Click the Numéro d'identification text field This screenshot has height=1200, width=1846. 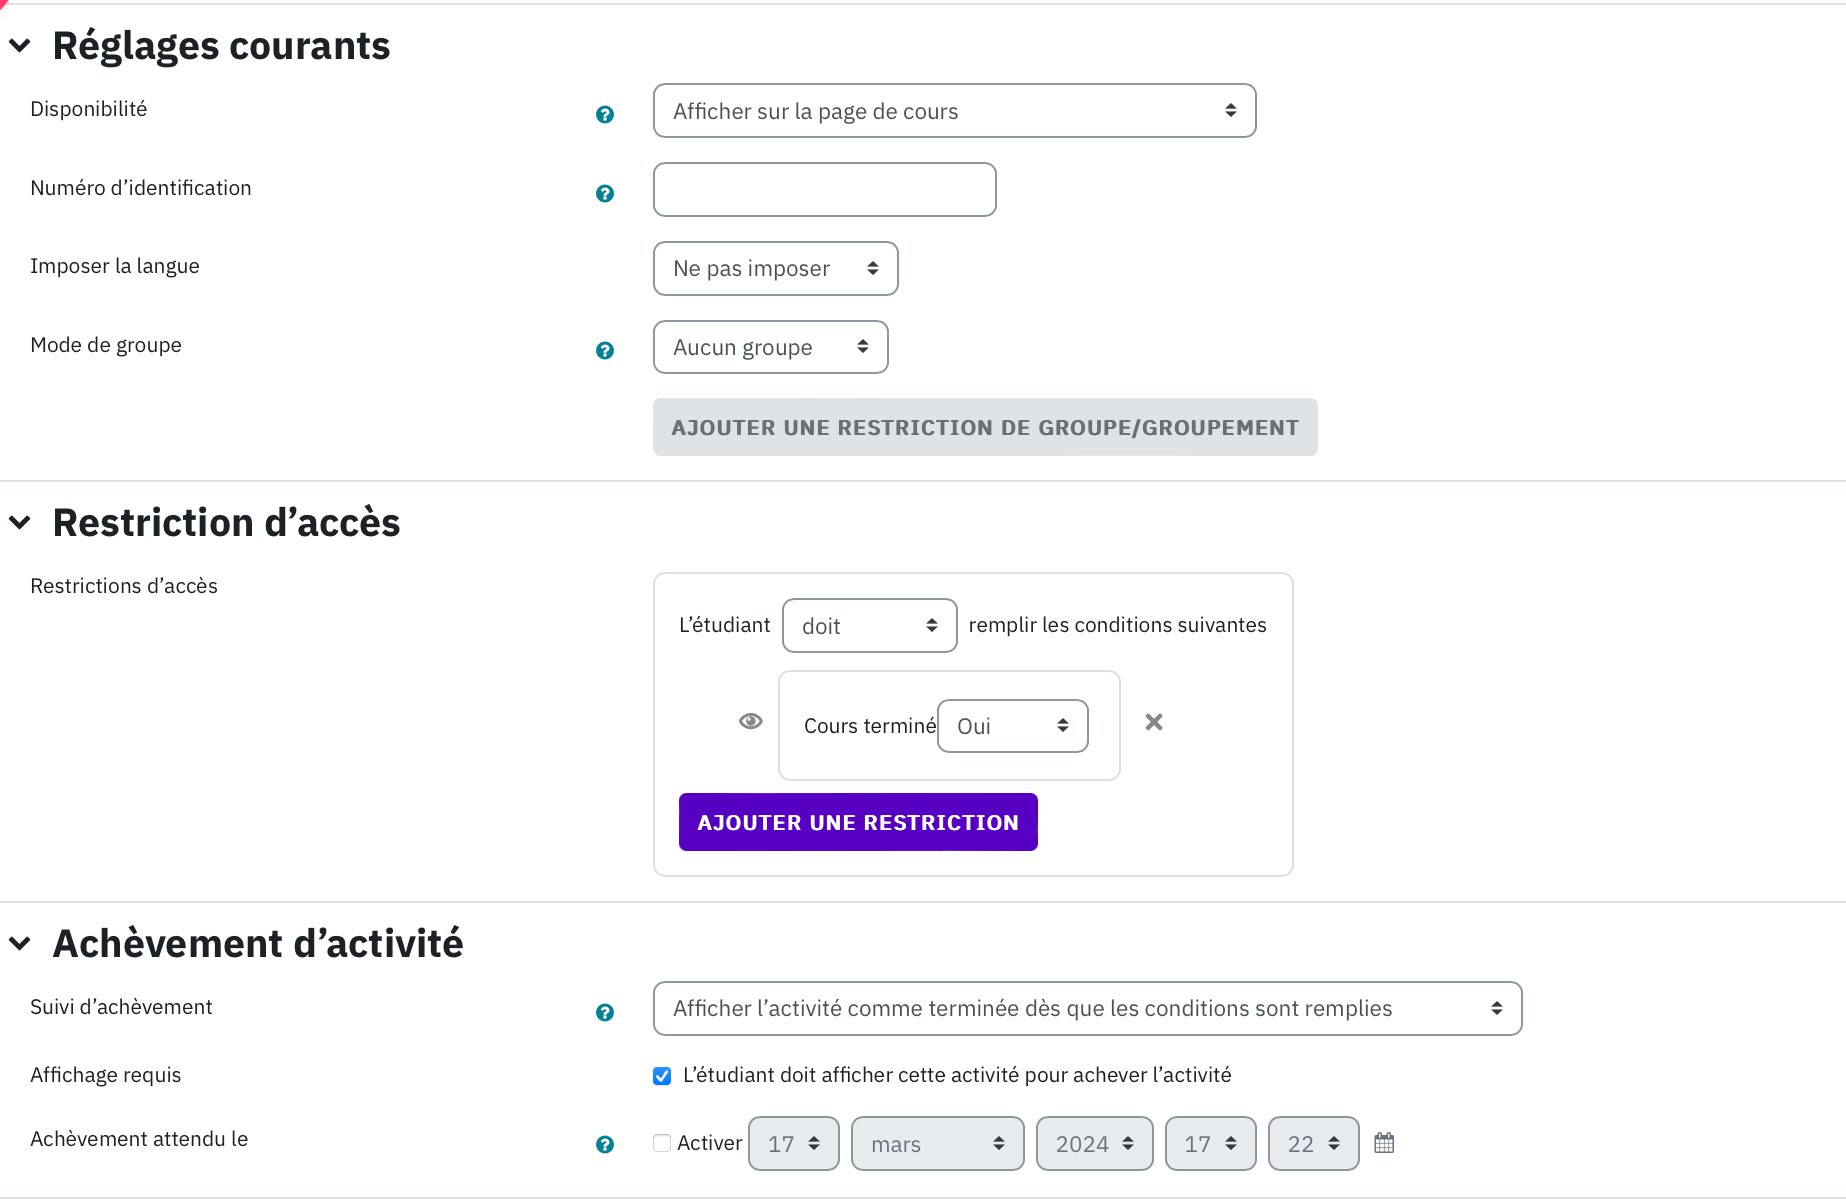825,190
